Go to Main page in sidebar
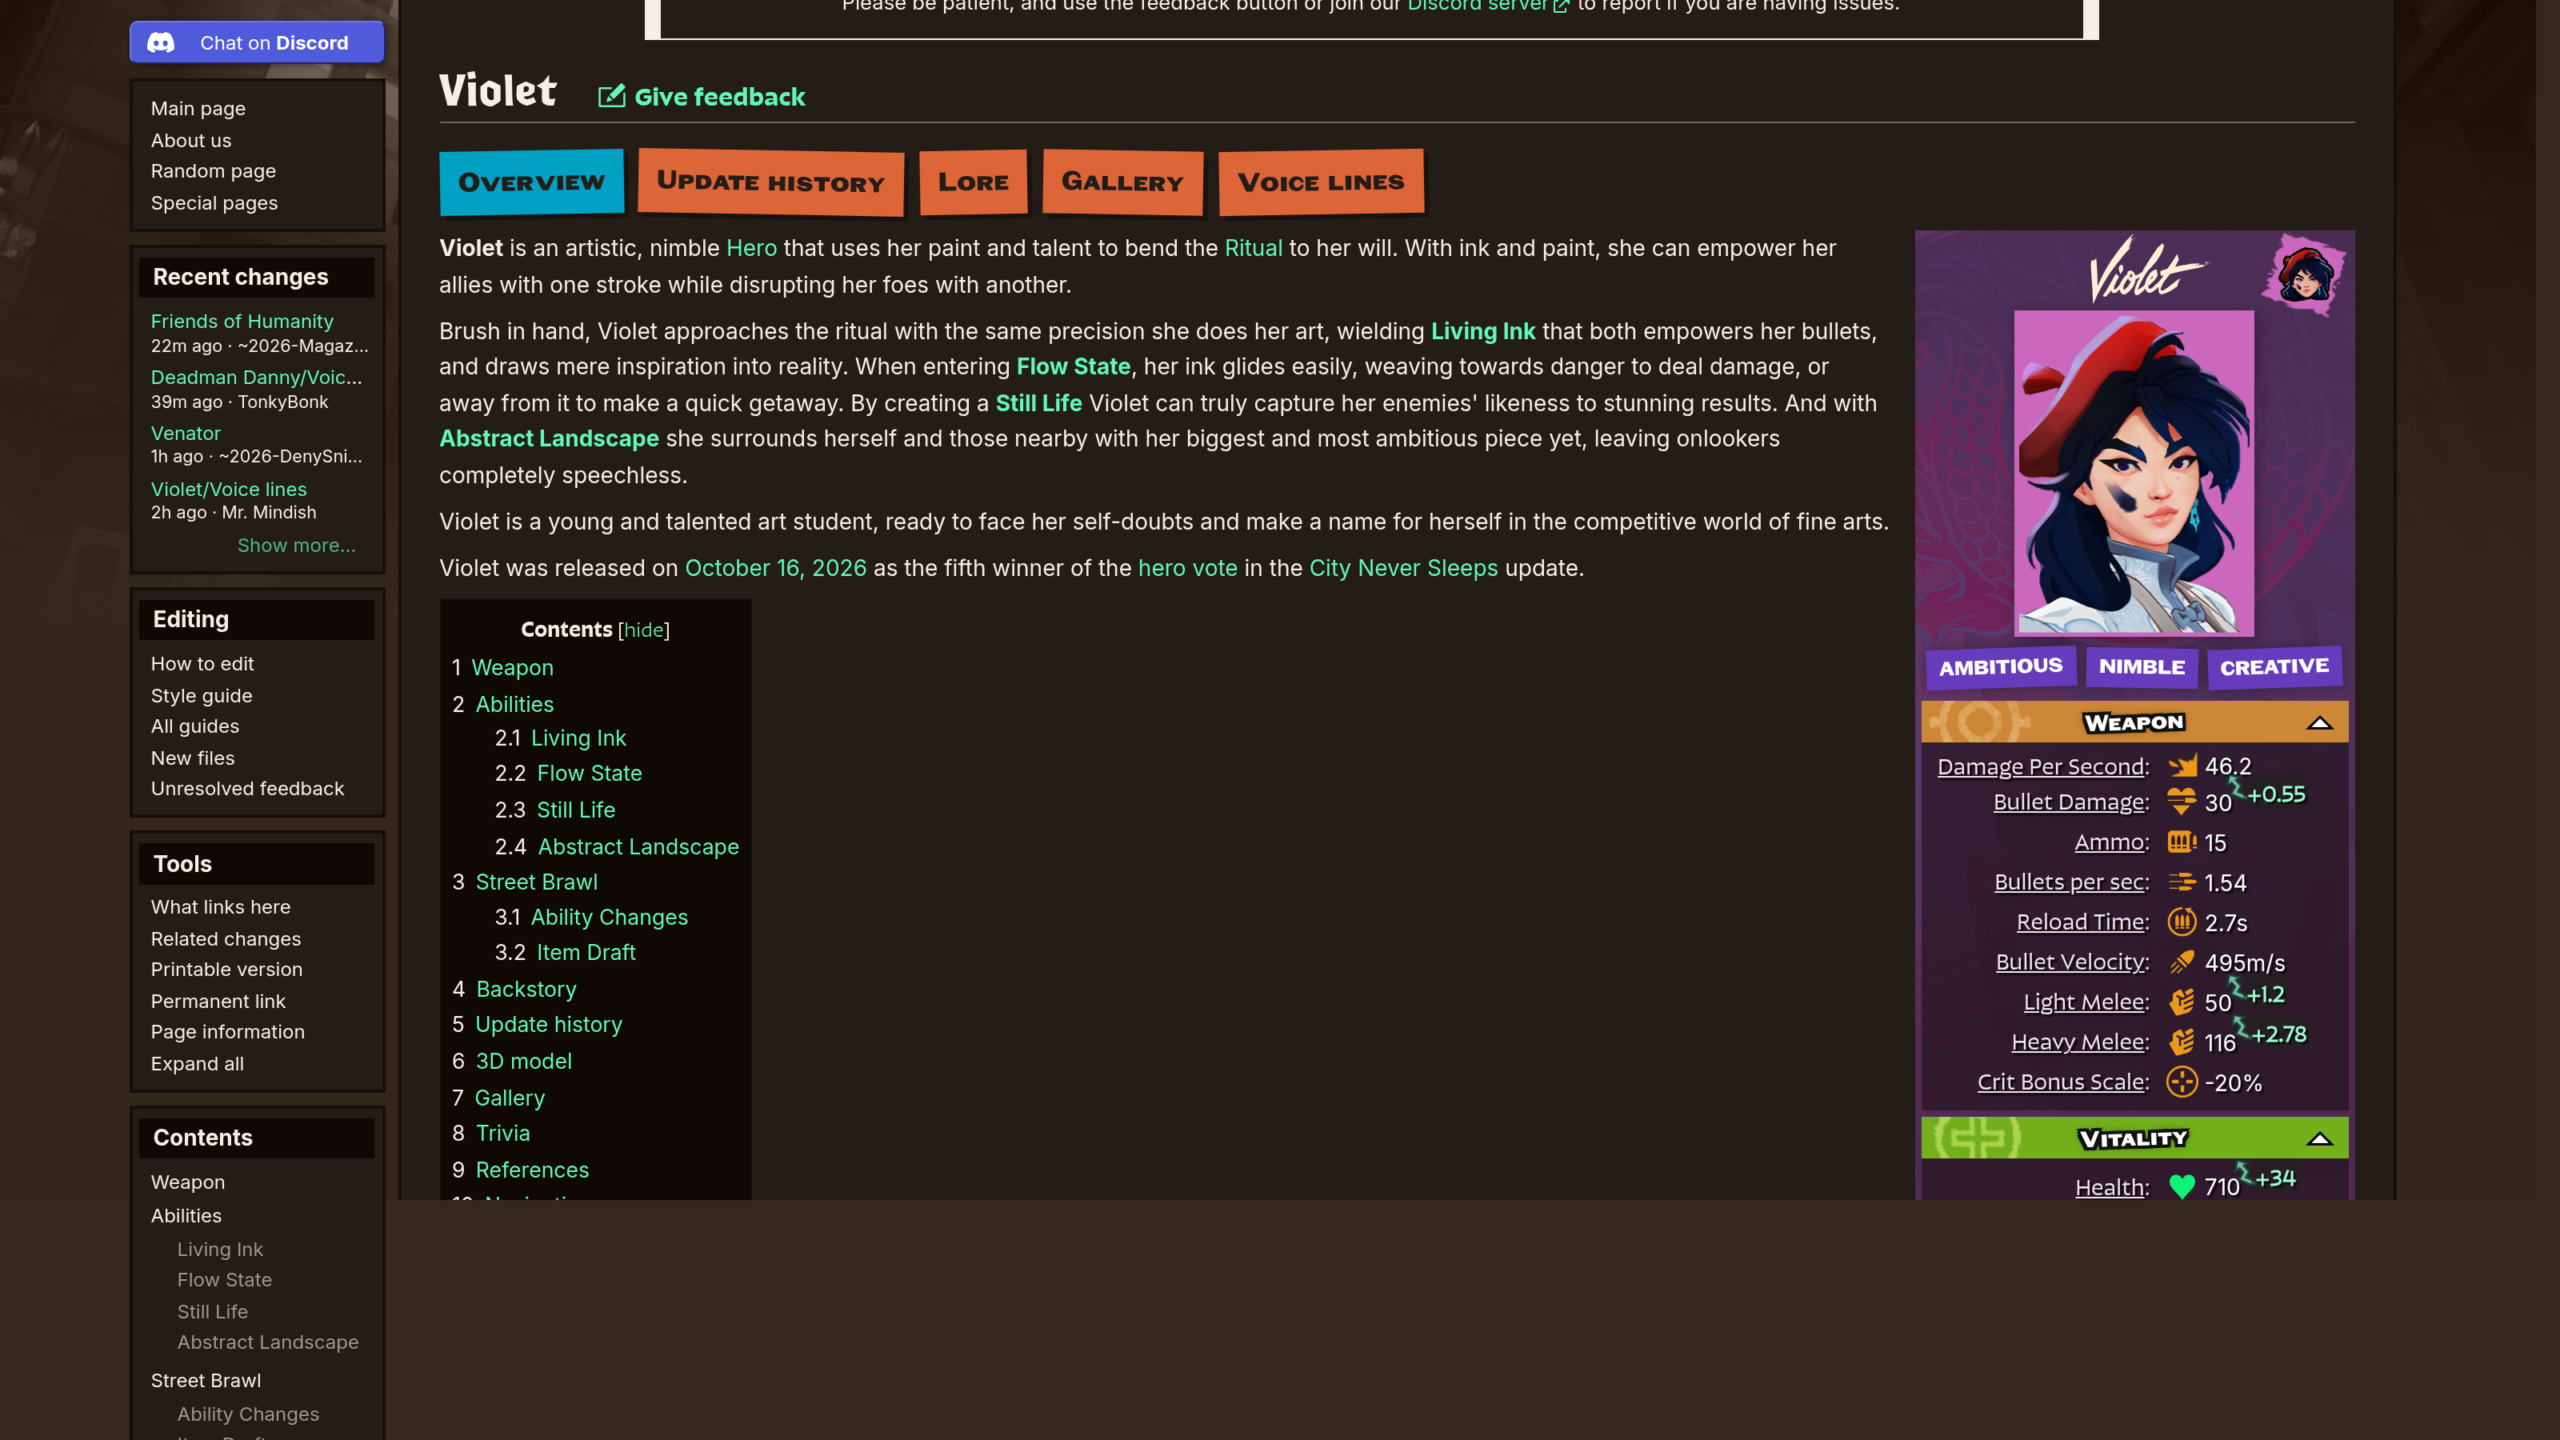Viewport: 2560px width, 1440px height. point(198,109)
